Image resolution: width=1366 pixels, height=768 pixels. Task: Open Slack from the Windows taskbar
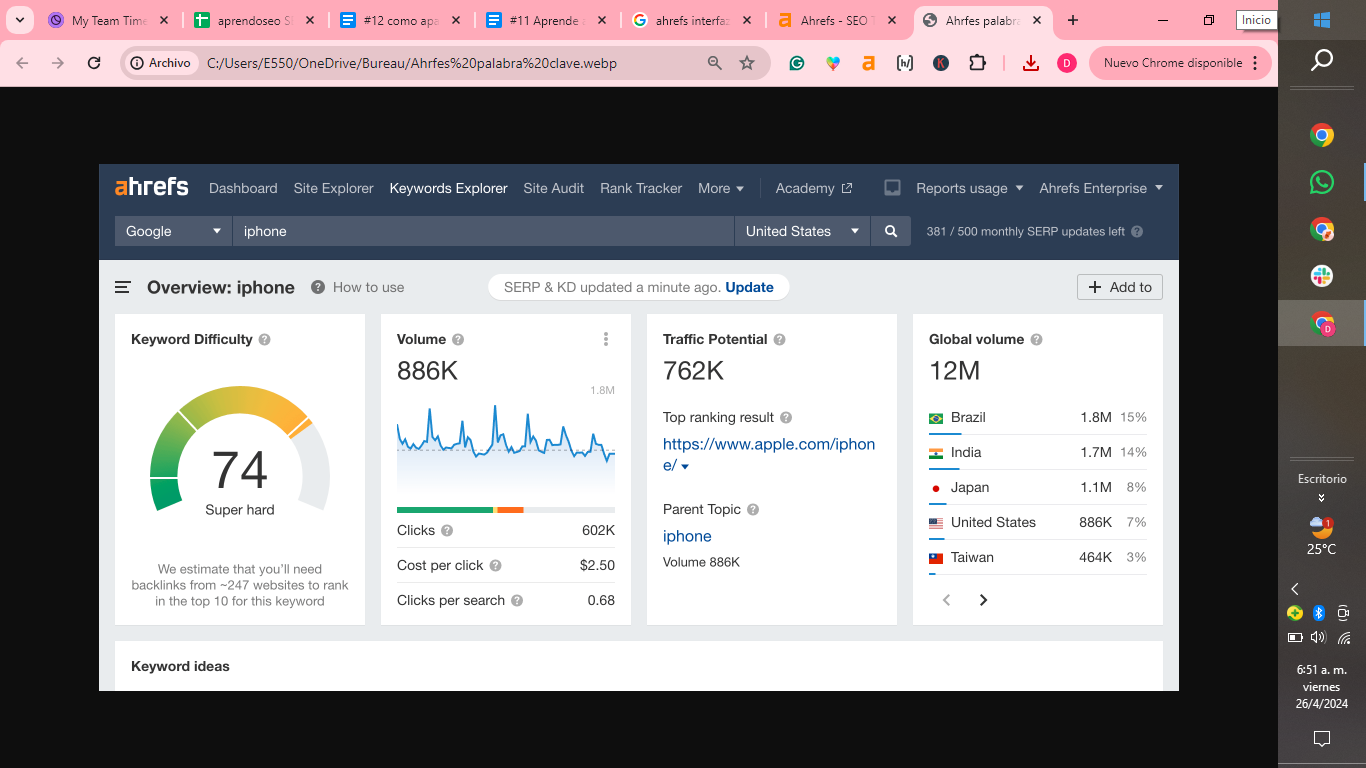[x=1322, y=276]
